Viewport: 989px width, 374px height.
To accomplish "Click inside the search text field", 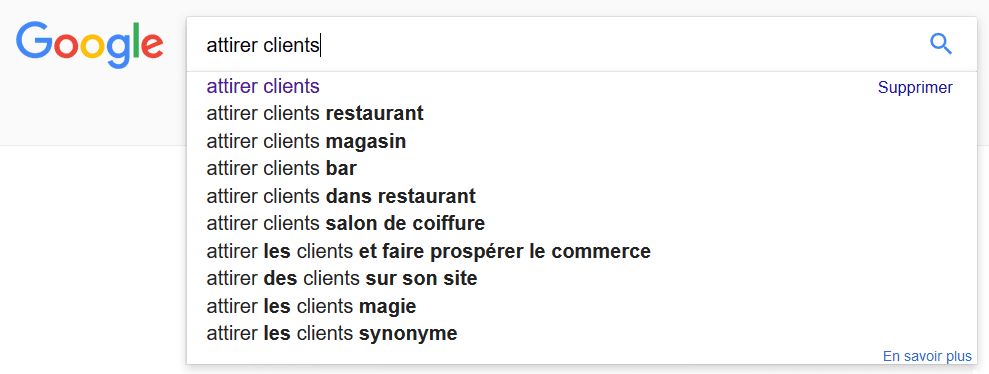I will click(555, 45).
